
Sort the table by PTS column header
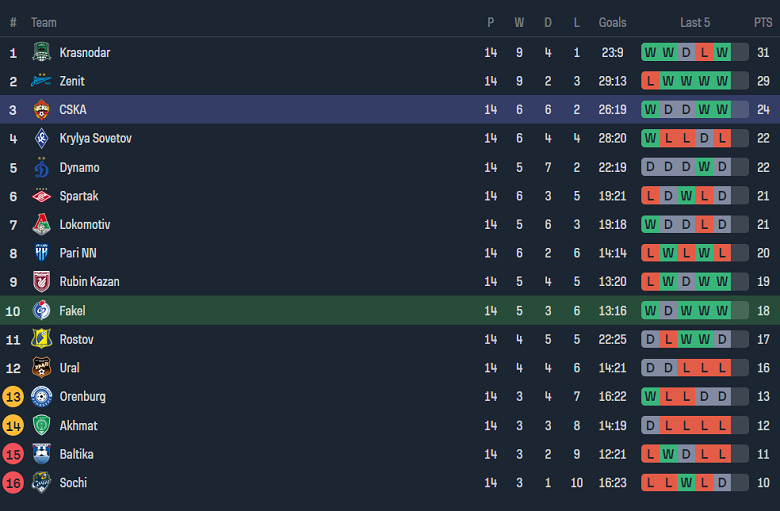coord(762,22)
